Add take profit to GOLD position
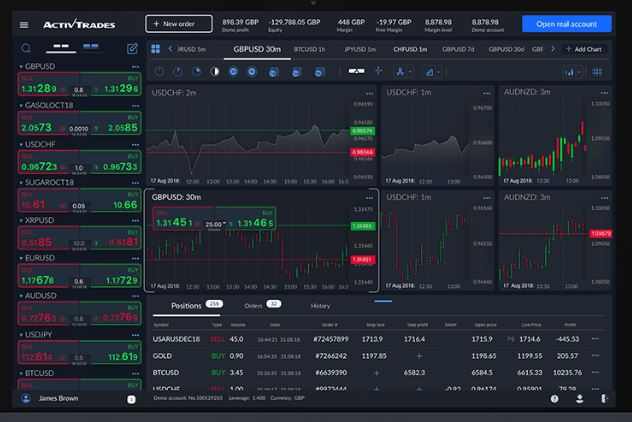The image size is (632, 422). 419,356
